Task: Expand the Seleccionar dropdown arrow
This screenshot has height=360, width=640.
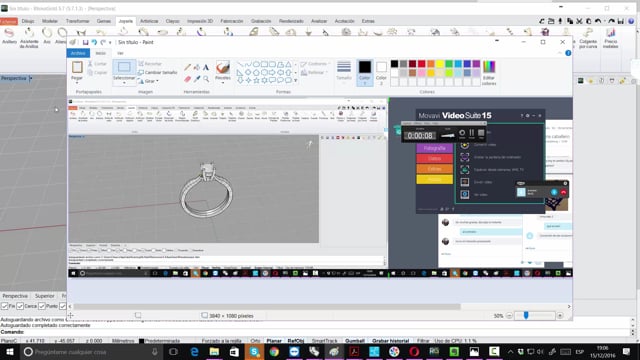Action: [x=124, y=83]
